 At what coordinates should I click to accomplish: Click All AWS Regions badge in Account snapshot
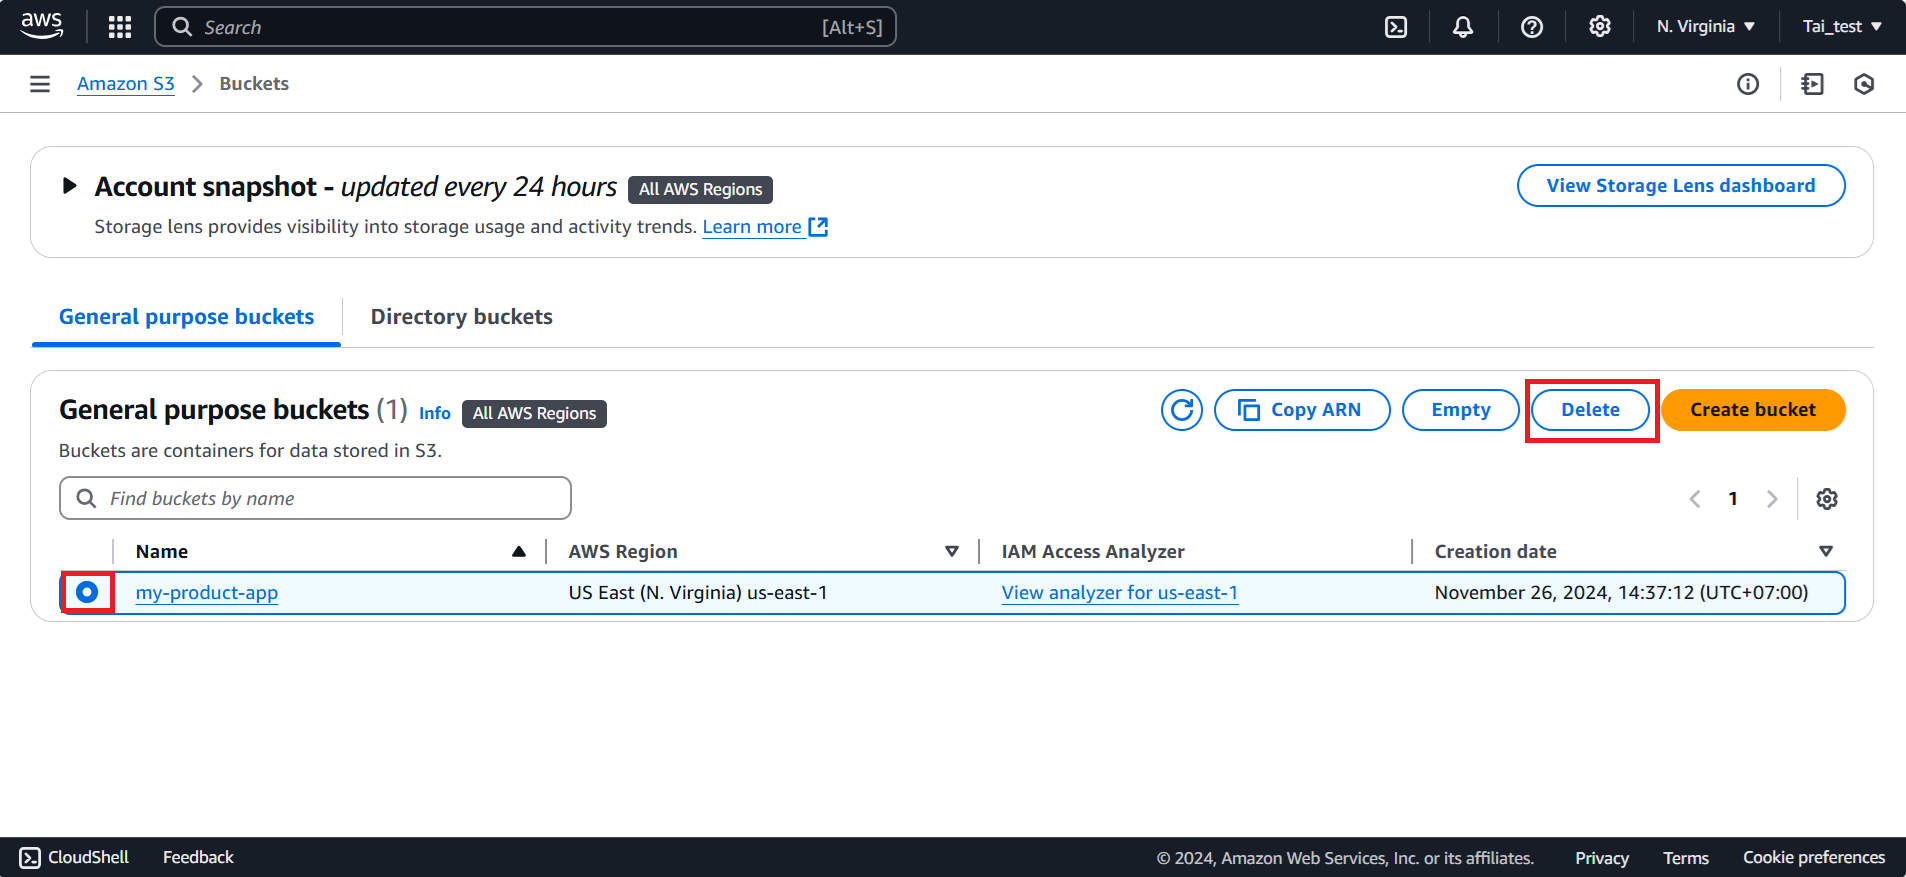point(700,189)
